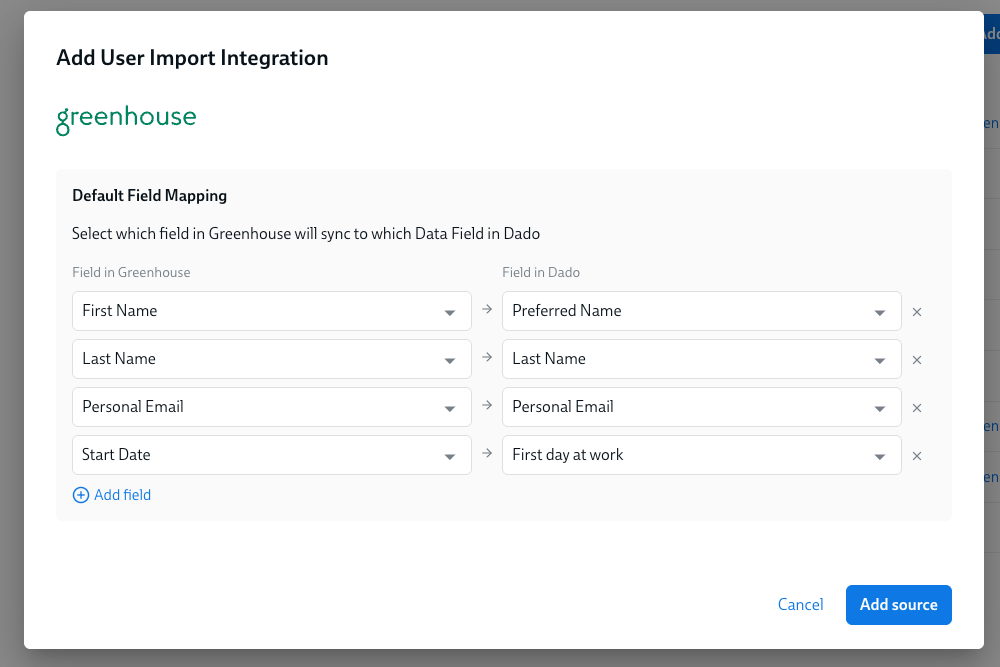Open the Start Date Greenhouse field dropdown
The height and width of the screenshot is (667, 1000).
coord(272,455)
